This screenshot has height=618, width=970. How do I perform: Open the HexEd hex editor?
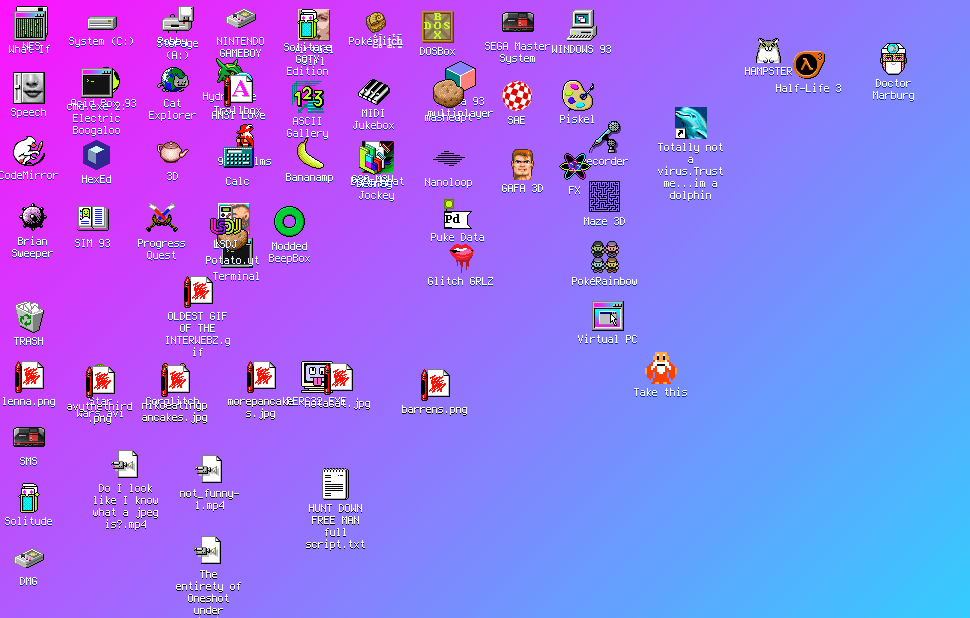[96, 155]
